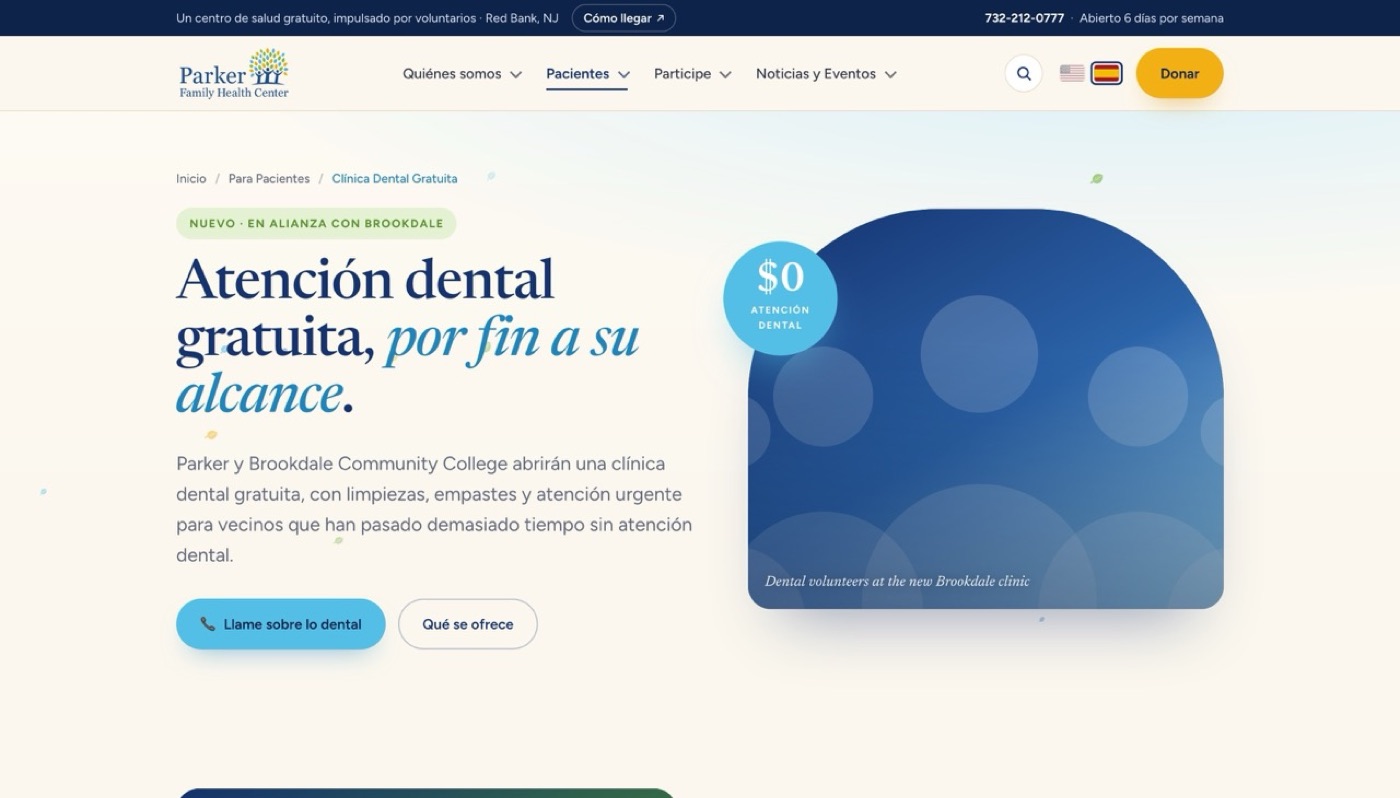Expand the Participe menu chevron
The width and height of the screenshot is (1400, 798).
tap(725, 74)
